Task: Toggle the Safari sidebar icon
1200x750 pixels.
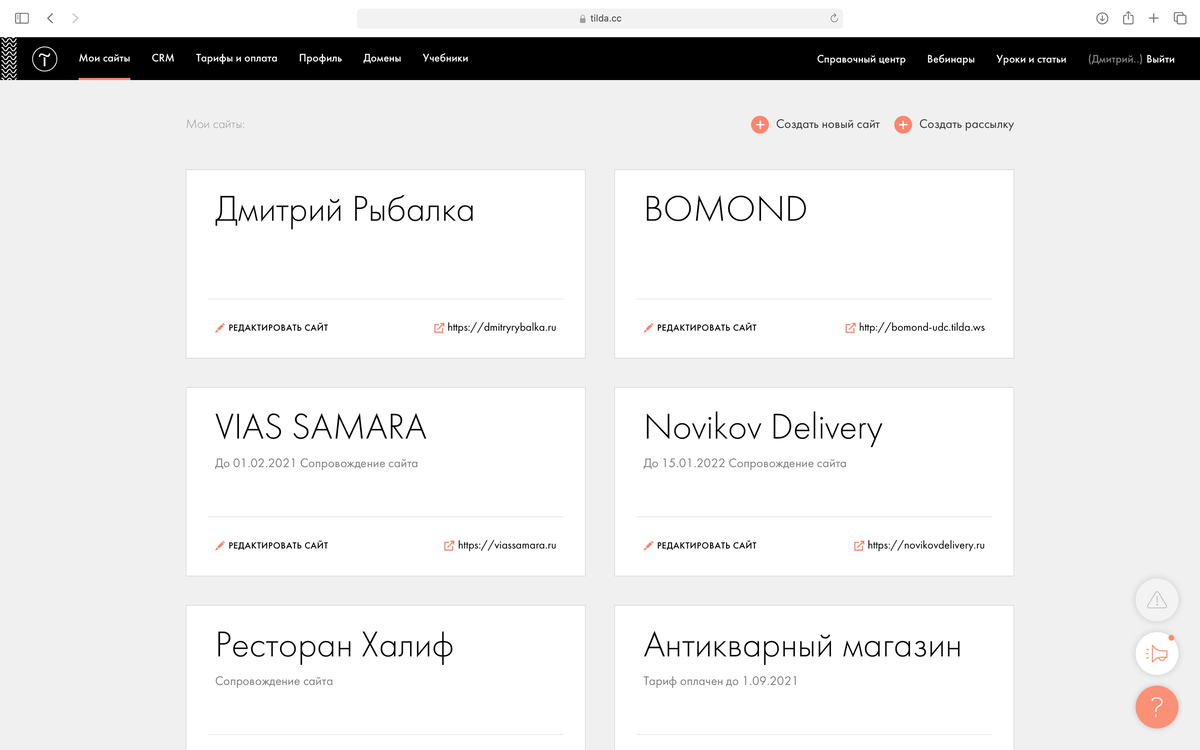Action: pos(22,18)
